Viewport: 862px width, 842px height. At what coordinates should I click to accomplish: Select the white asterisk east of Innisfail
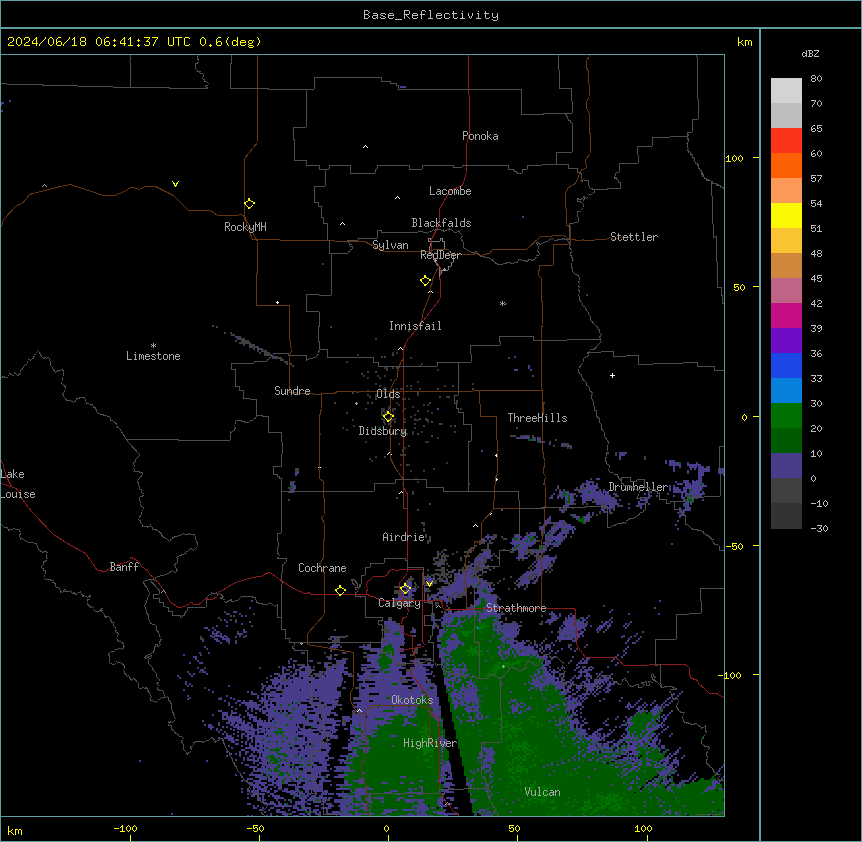tap(503, 303)
